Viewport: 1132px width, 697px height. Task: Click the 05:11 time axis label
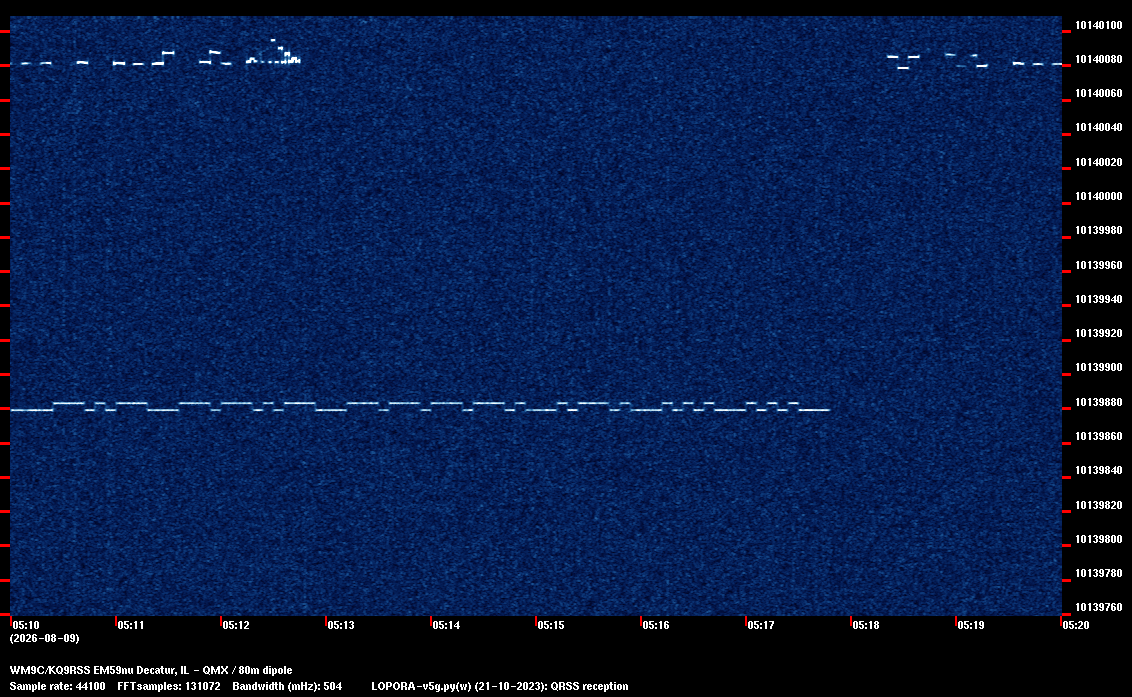[131, 625]
